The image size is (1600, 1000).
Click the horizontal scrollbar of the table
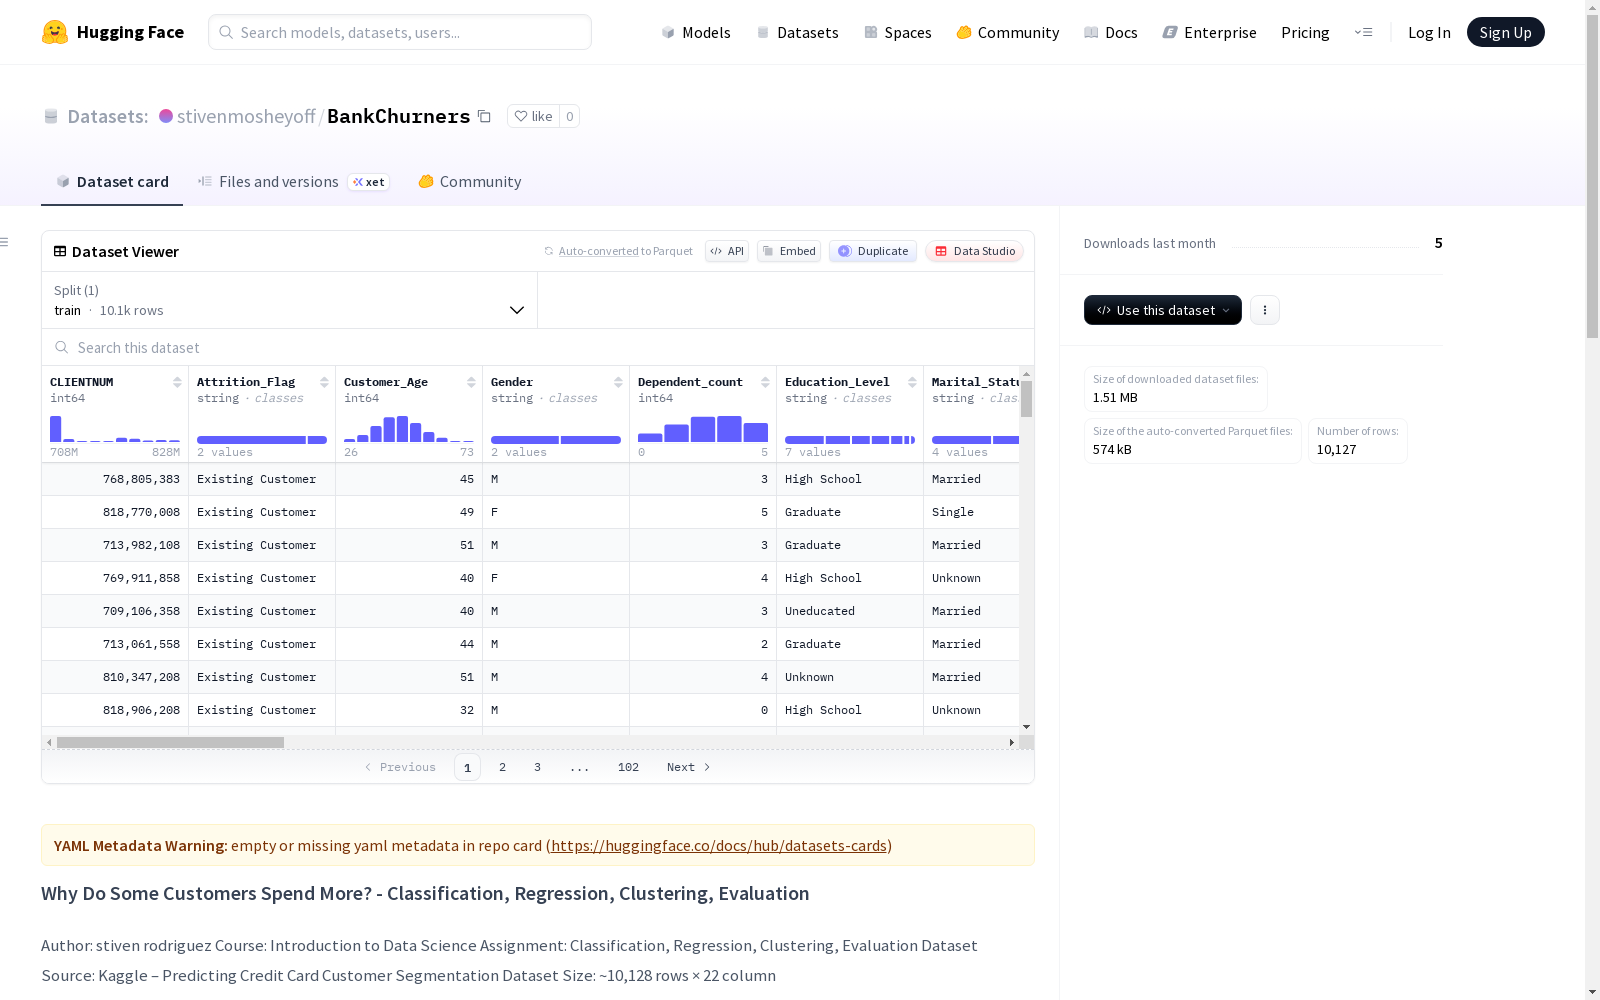pos(170,742)
